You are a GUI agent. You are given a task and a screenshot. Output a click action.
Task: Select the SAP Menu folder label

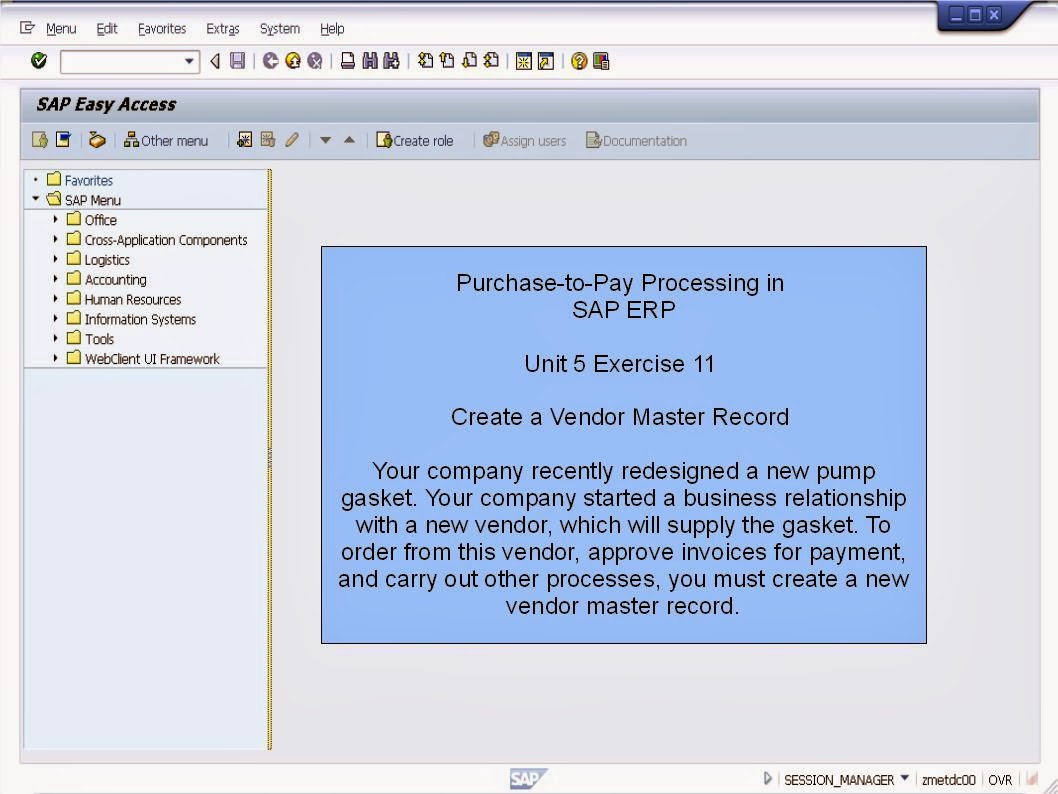(93, 200)
